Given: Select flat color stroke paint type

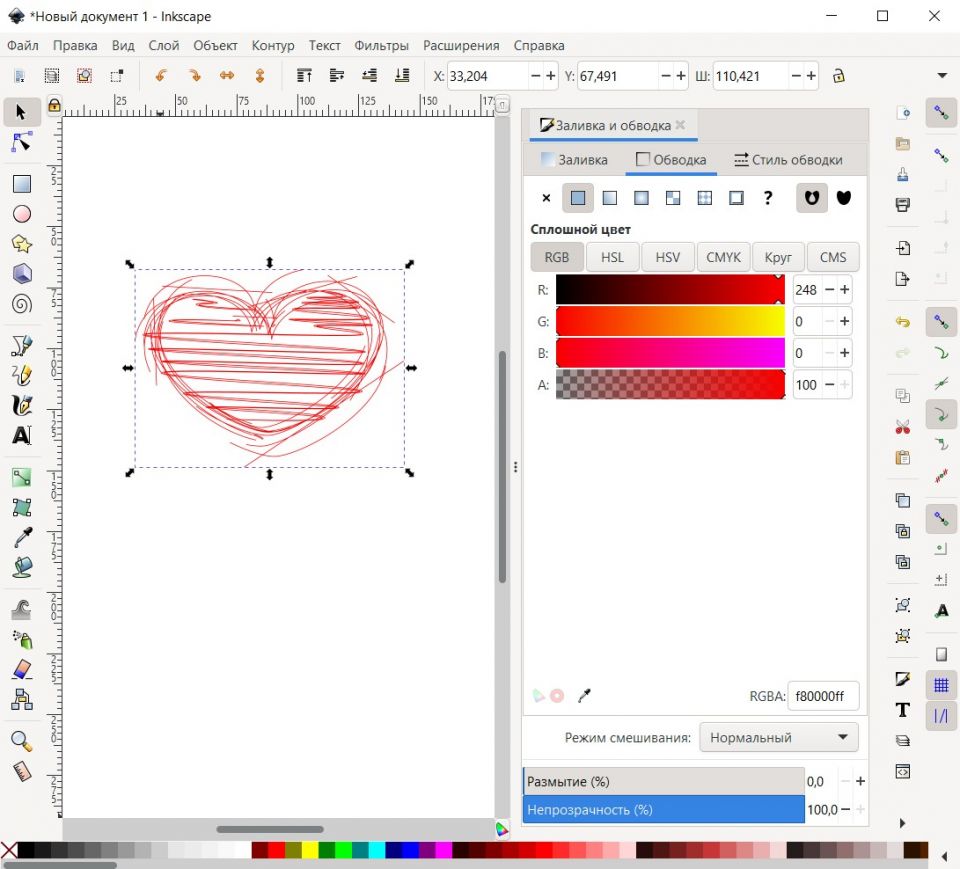Looking at the screenshot, I should (577, 198).
